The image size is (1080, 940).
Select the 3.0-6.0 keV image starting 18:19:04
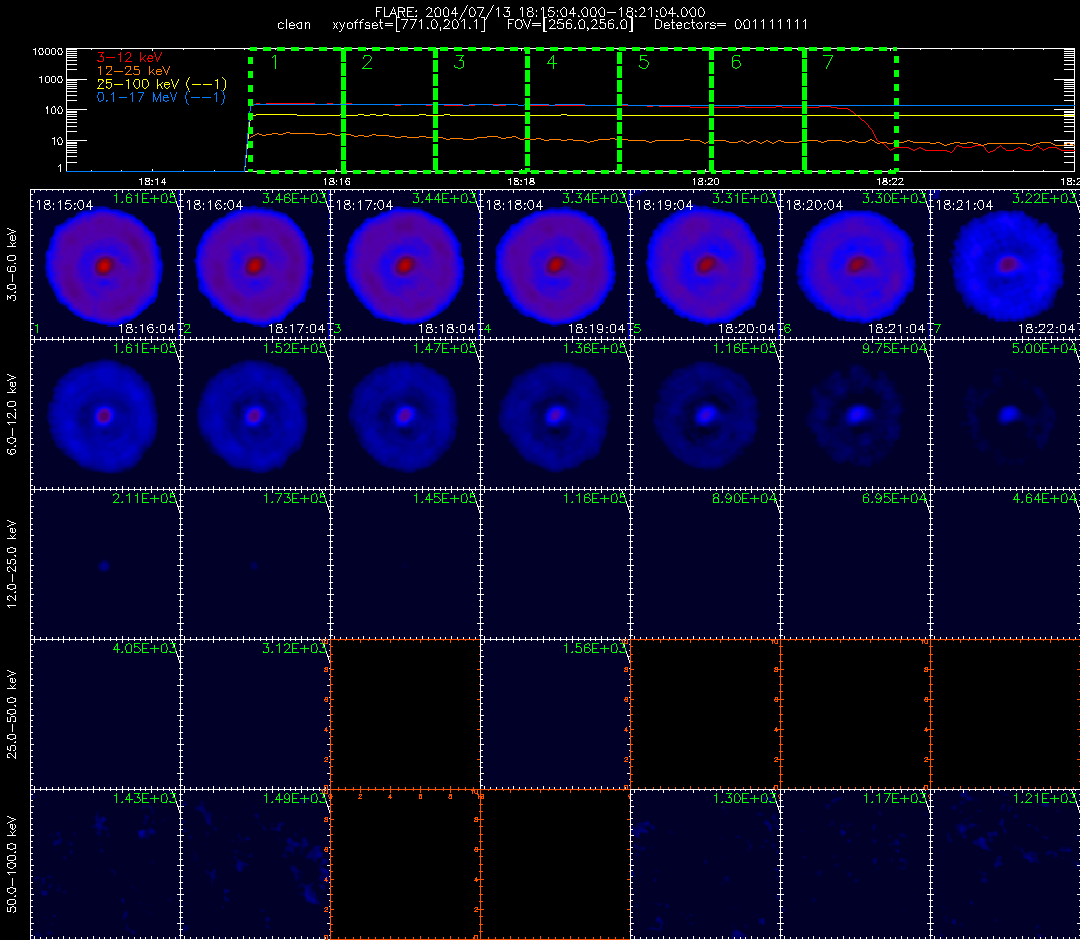[x=706, y=265]
